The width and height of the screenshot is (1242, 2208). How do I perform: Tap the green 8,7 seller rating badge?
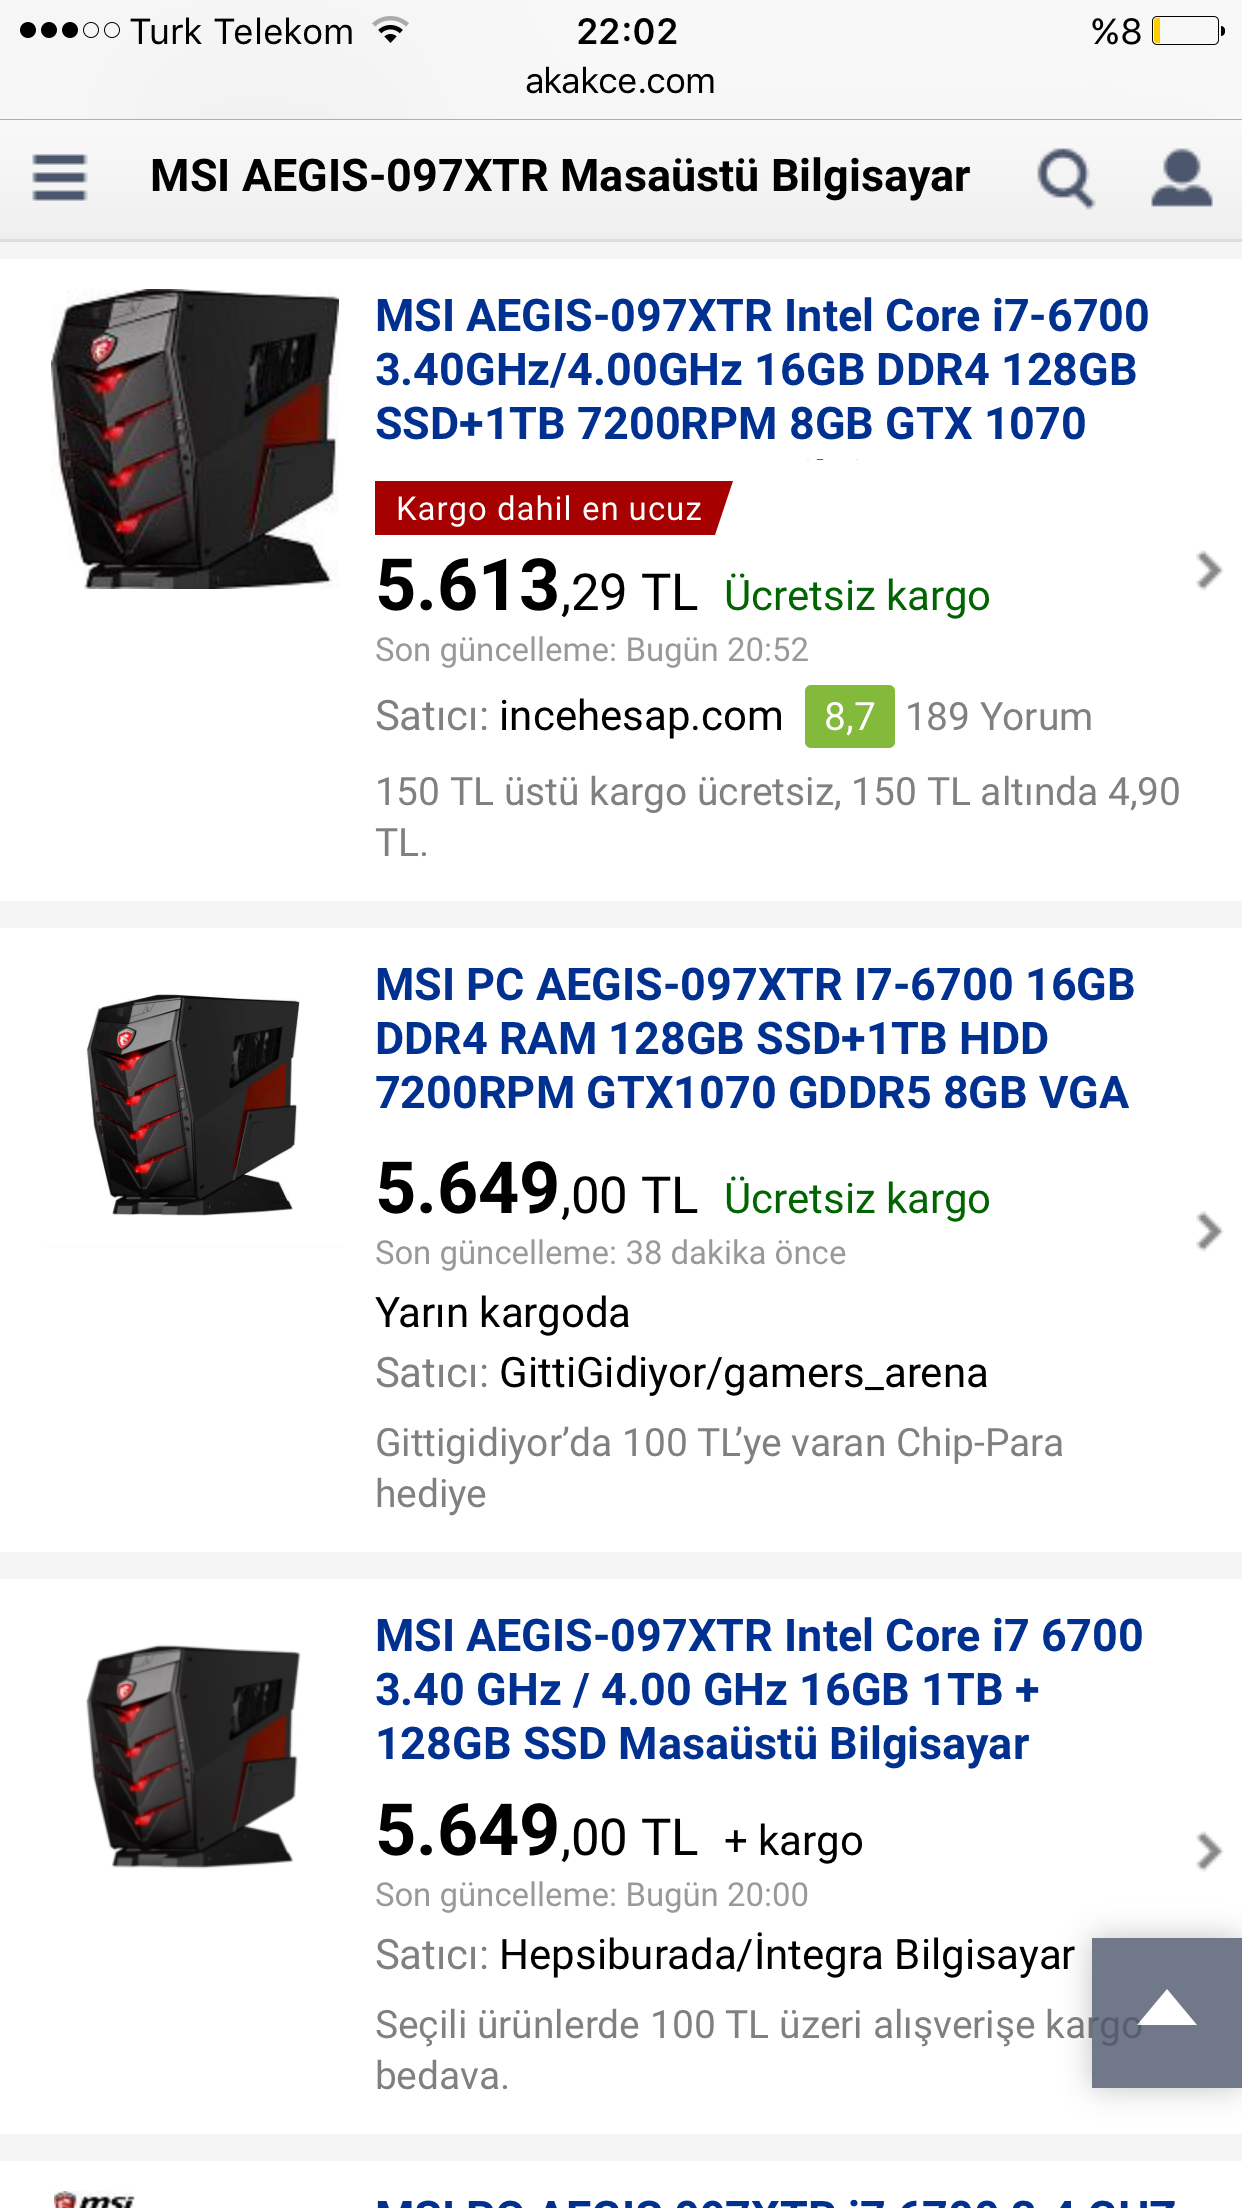point(849,716)
